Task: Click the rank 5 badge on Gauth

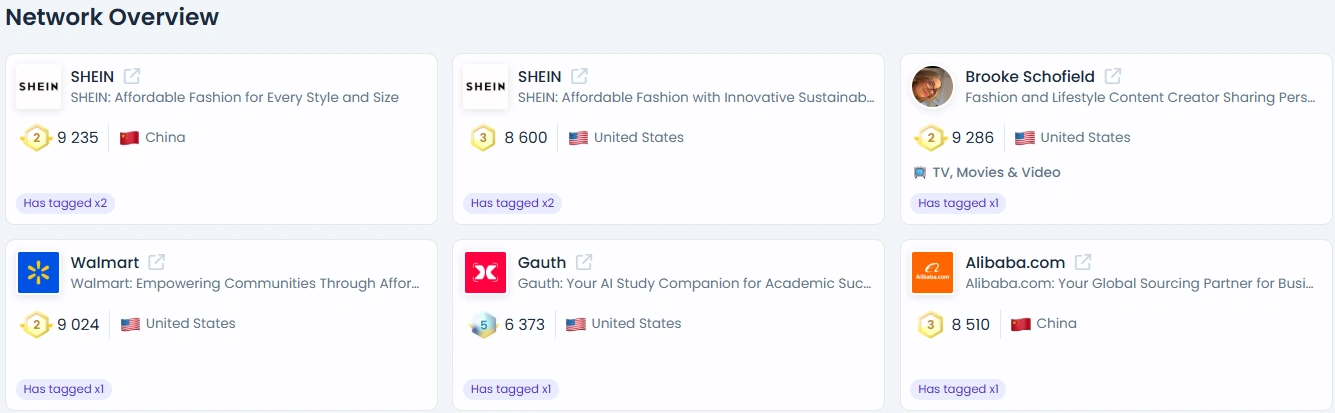Action: 483,324
